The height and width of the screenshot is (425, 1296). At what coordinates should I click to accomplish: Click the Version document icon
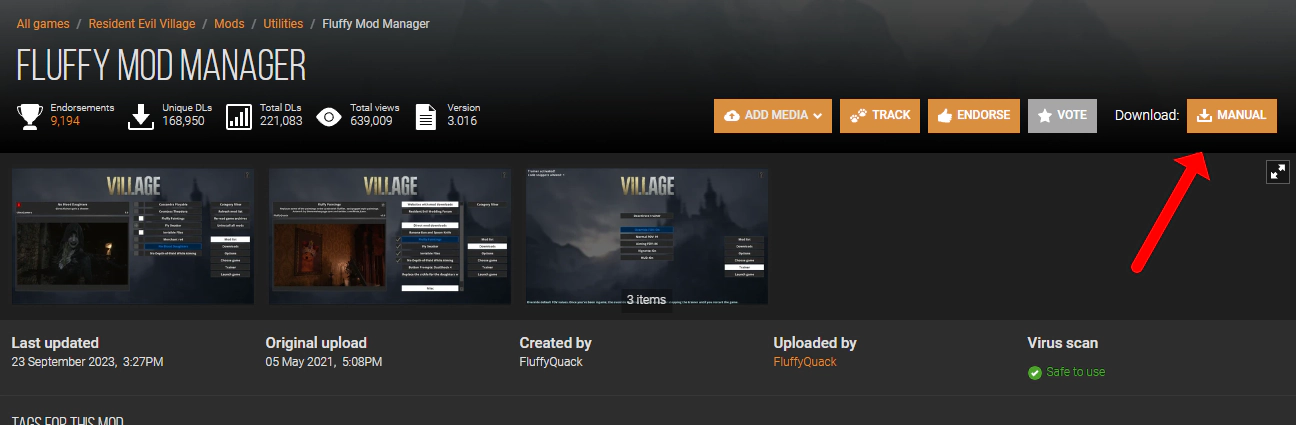point(425,116)
